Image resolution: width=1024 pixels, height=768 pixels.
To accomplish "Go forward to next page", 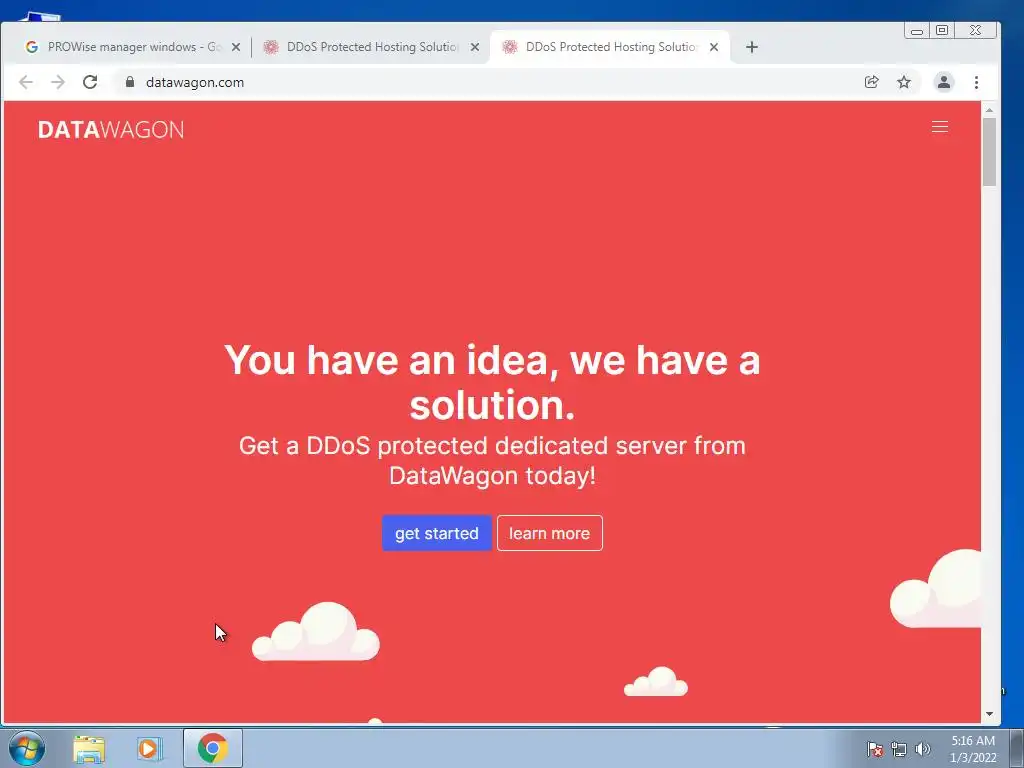I will coord(57,82).
